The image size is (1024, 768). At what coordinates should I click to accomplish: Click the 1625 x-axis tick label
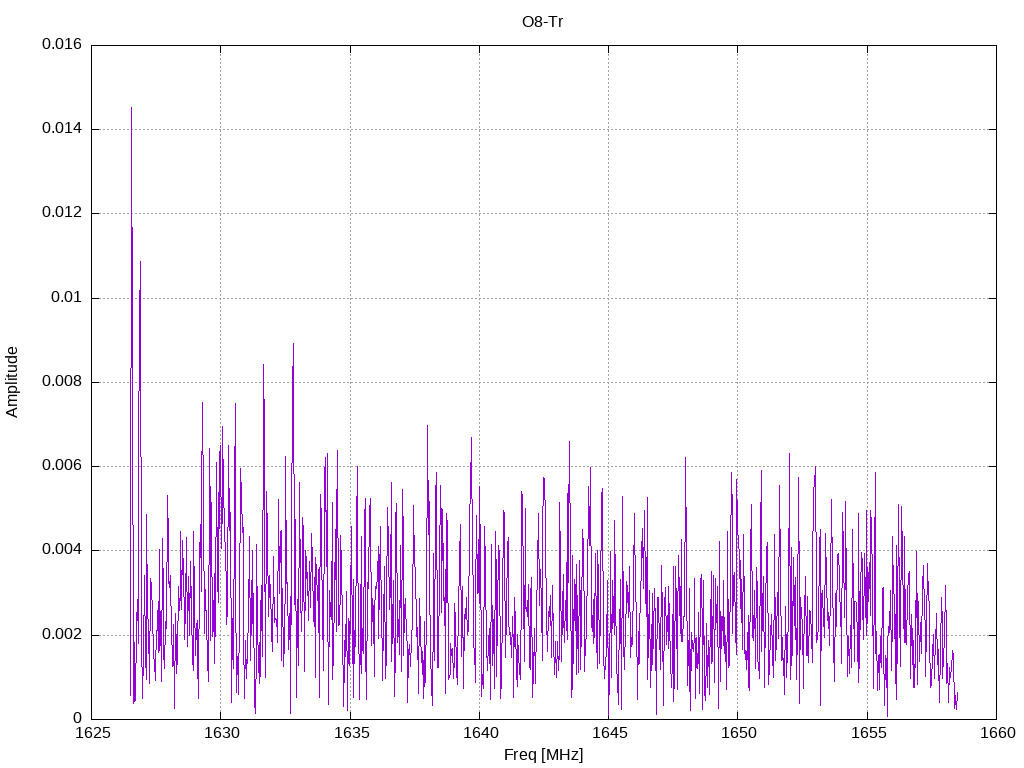click(92, 733)
